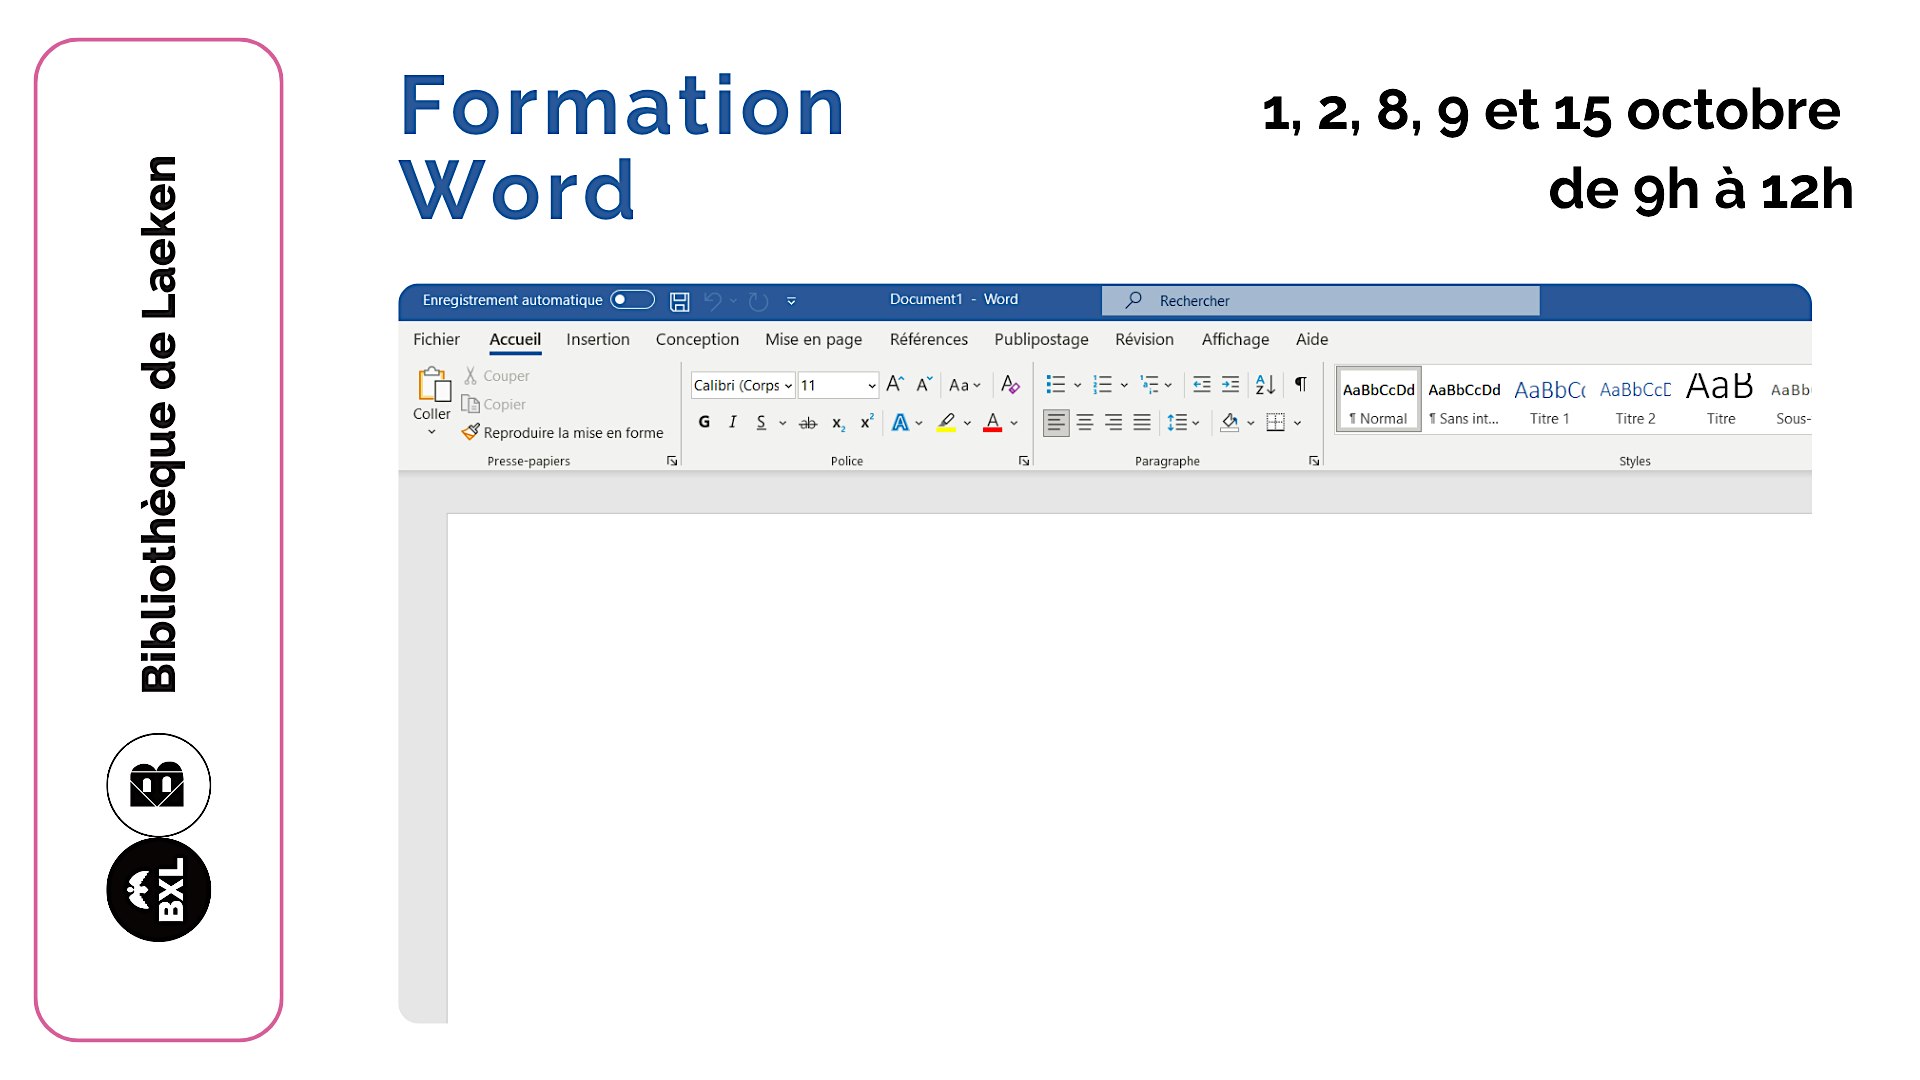This screenshot has width=1920, height=1080.
Task: Open the Conception tab
Action: [x=697, y=339]
